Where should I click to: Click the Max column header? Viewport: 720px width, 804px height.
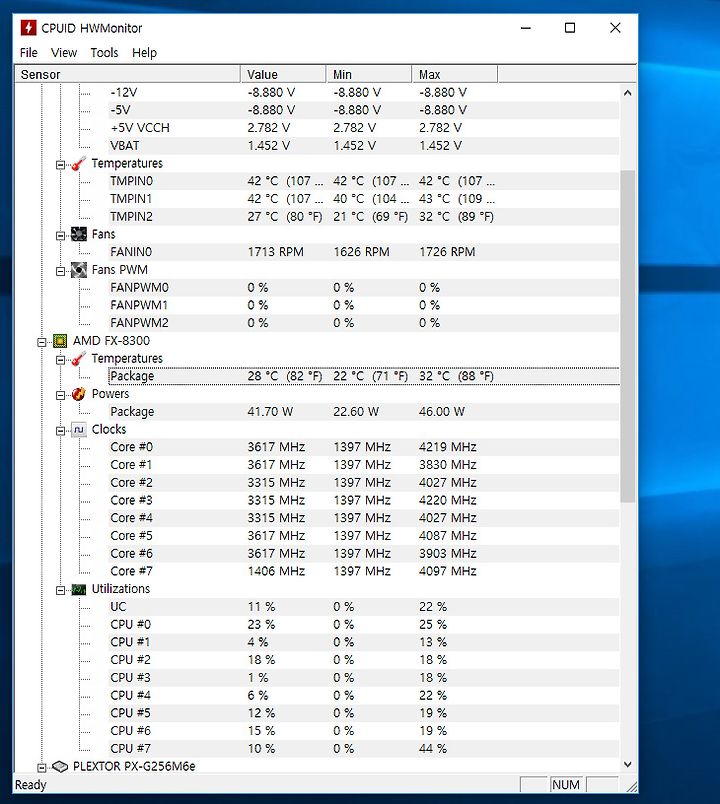point(455,74)
